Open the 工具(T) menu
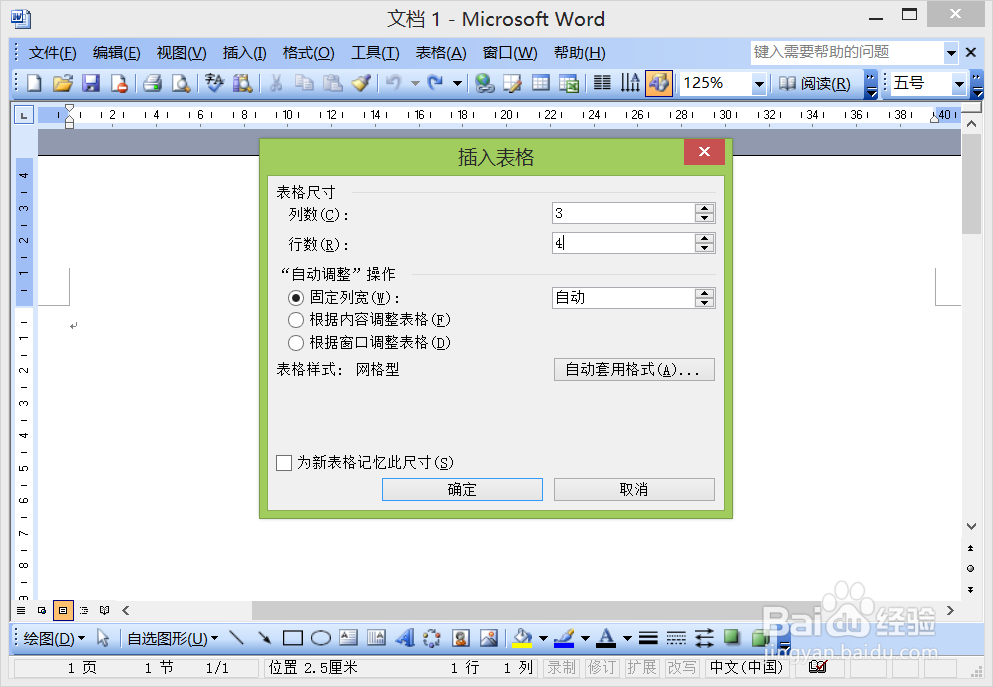 coord(375,53)
